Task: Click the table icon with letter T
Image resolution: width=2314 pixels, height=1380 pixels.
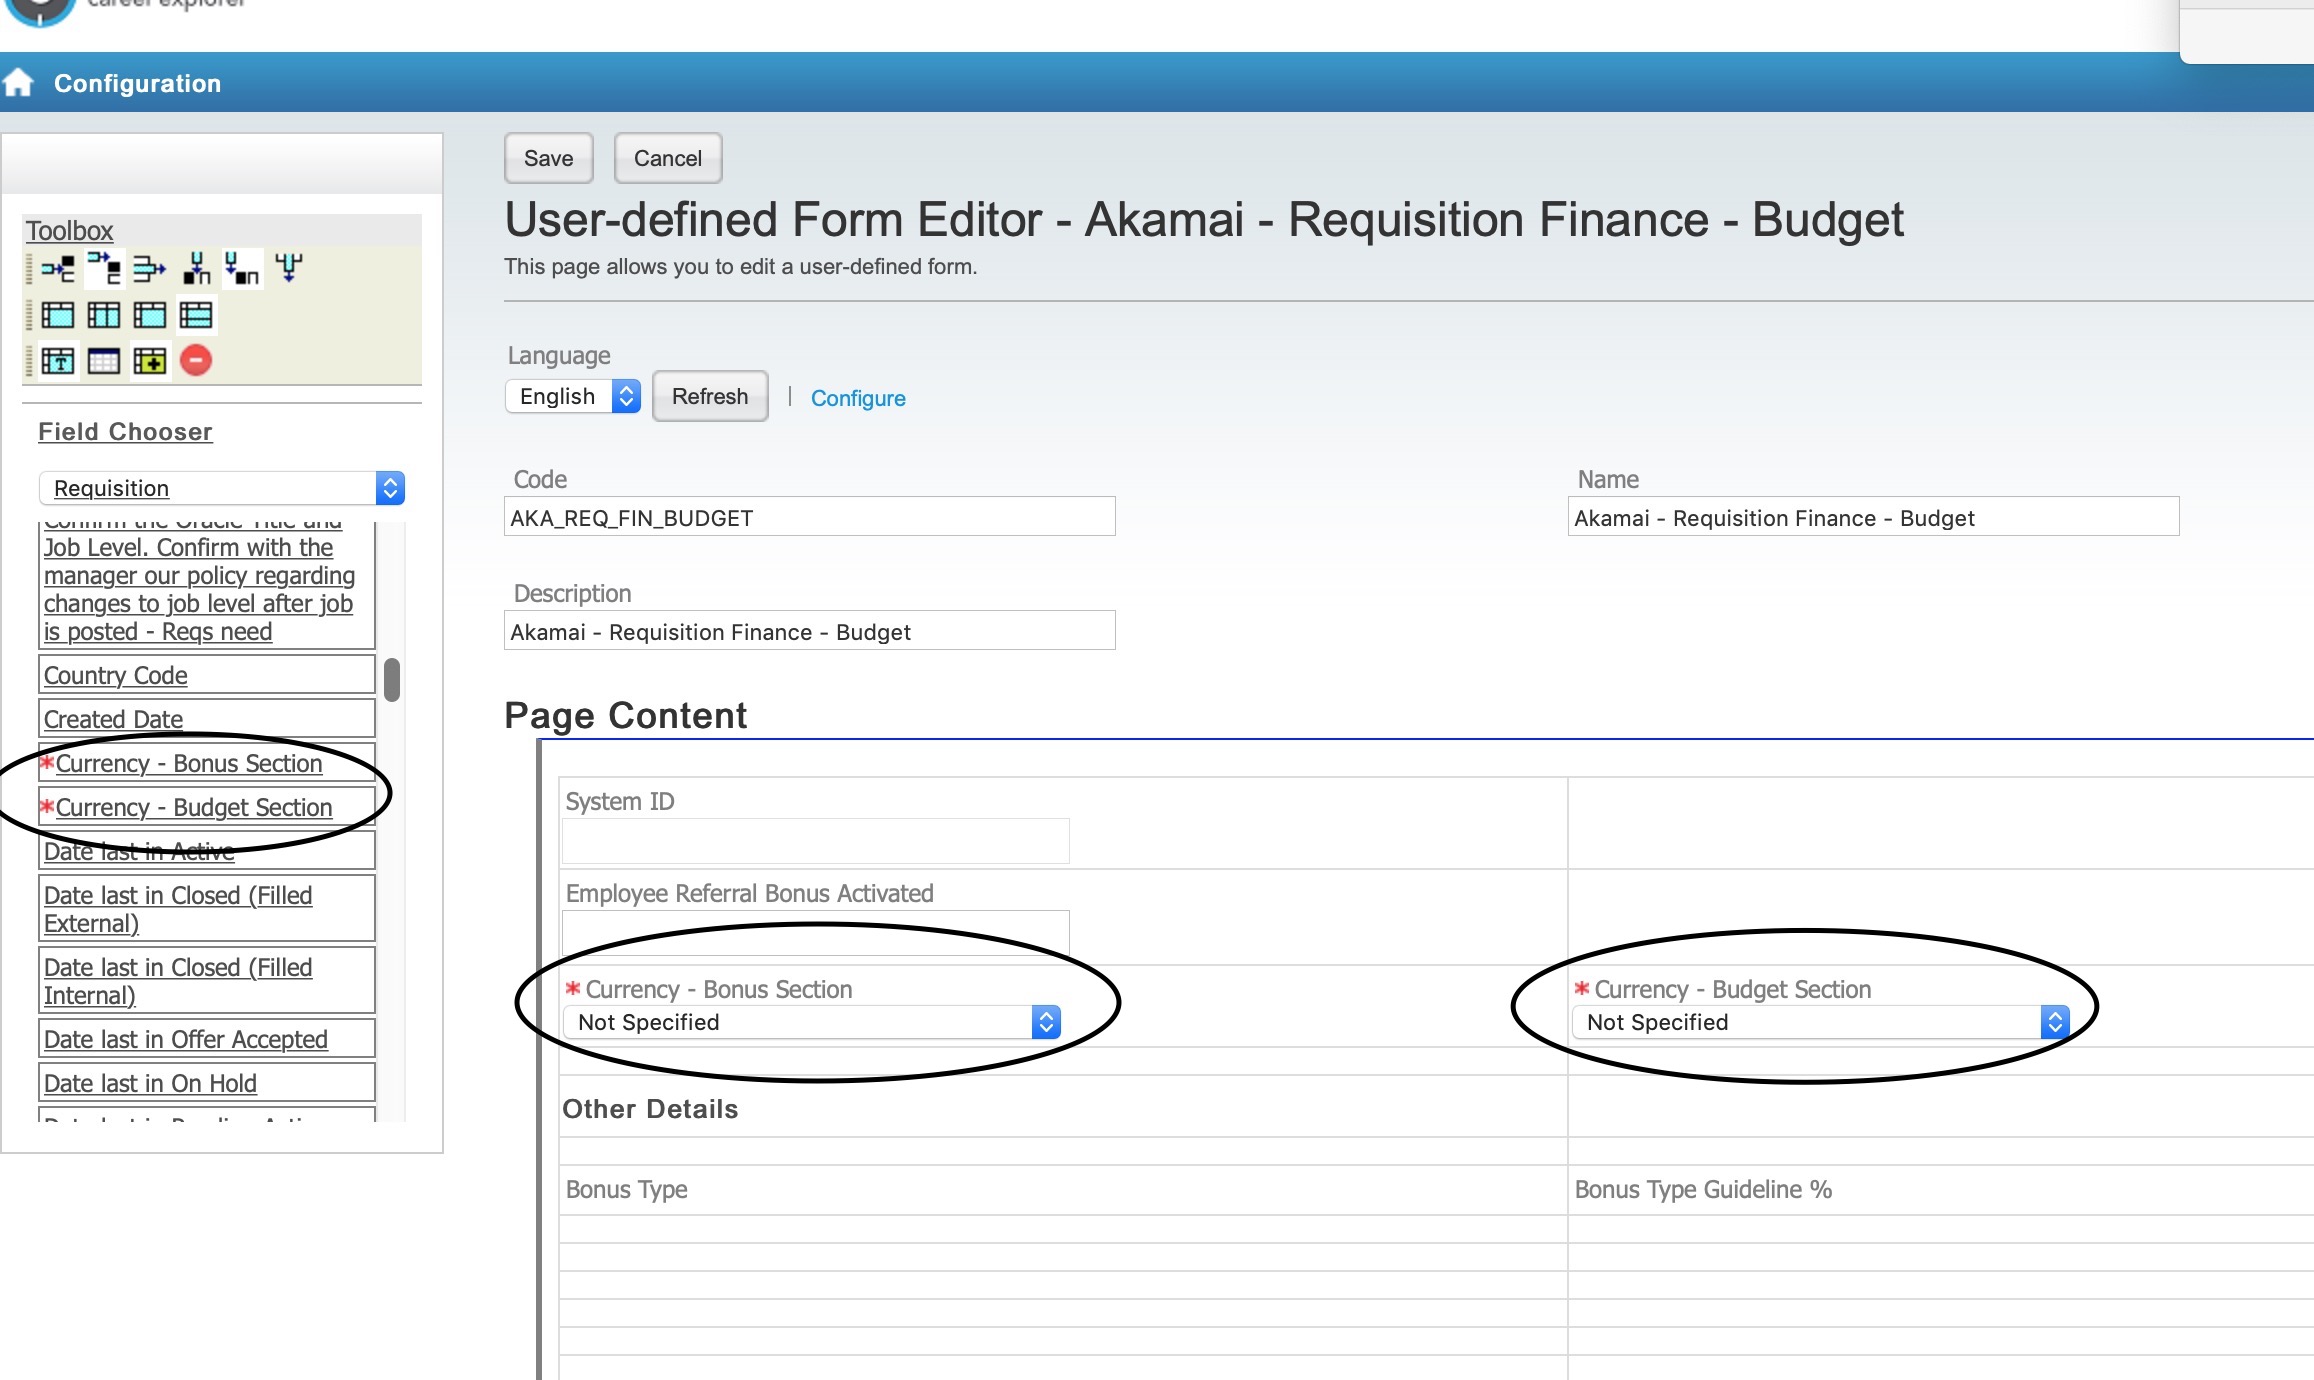Action: pos(58,361)
